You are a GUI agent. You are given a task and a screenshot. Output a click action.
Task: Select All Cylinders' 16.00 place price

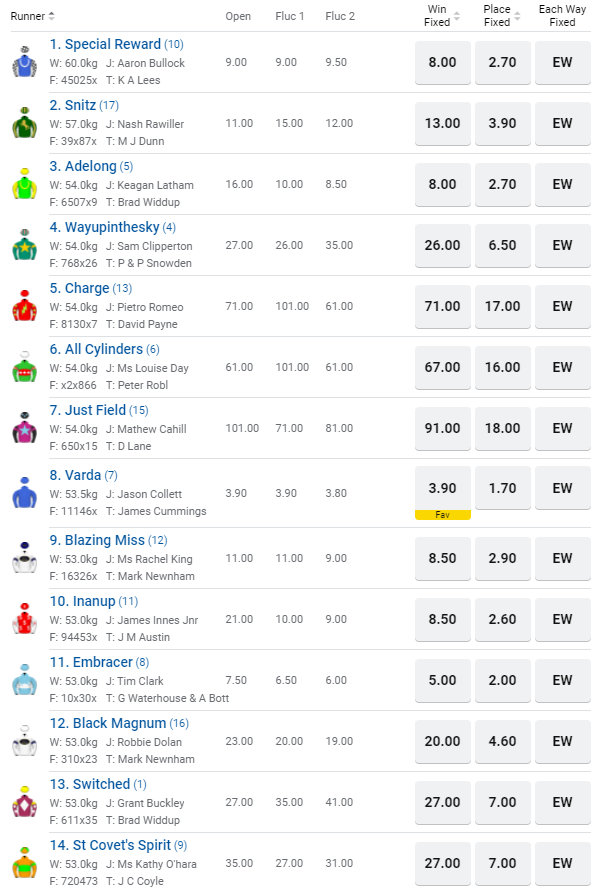[503, 367]
